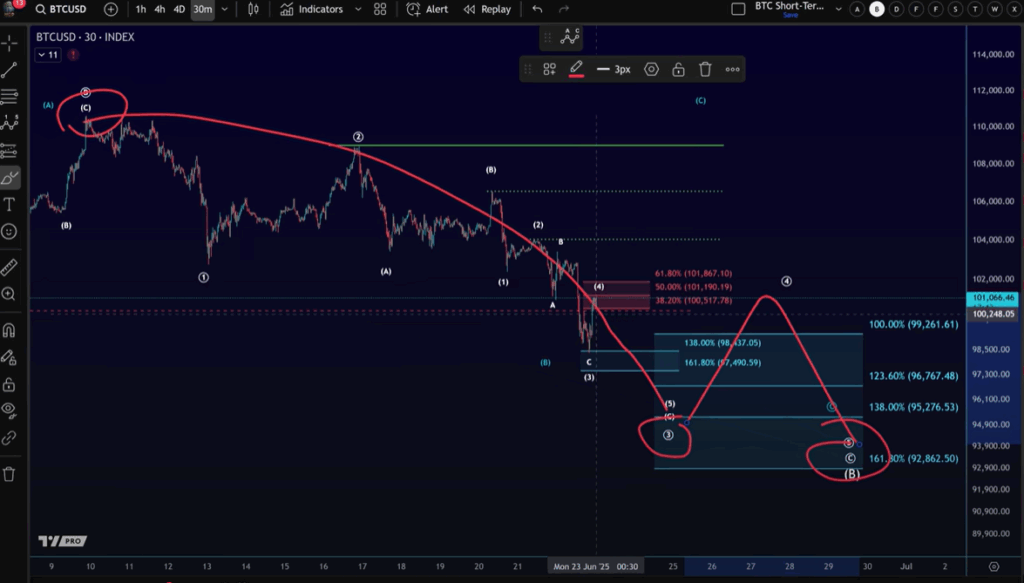Open the Elliott wave favorites toolbar icon
The width and height of the screenshot is (1024, 583).
[x=569, y=38]
